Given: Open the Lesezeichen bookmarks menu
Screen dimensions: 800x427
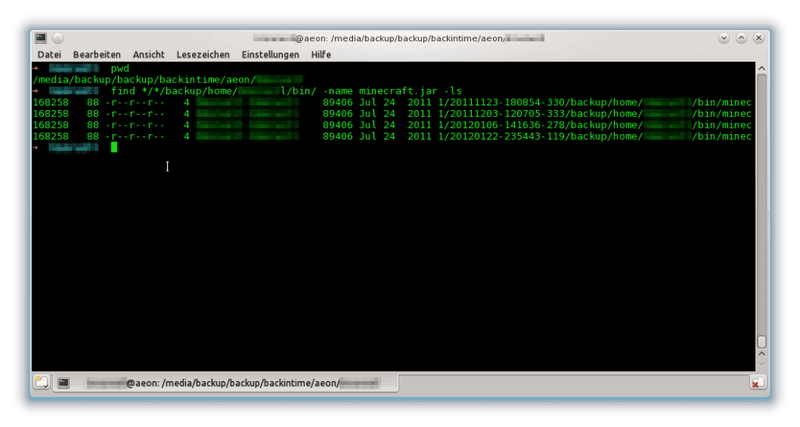Looking at the screenshot, I should [203, 54].
